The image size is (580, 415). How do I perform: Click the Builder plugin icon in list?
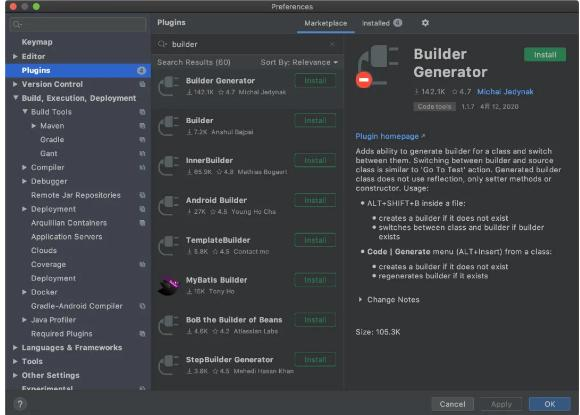(168, 126)
